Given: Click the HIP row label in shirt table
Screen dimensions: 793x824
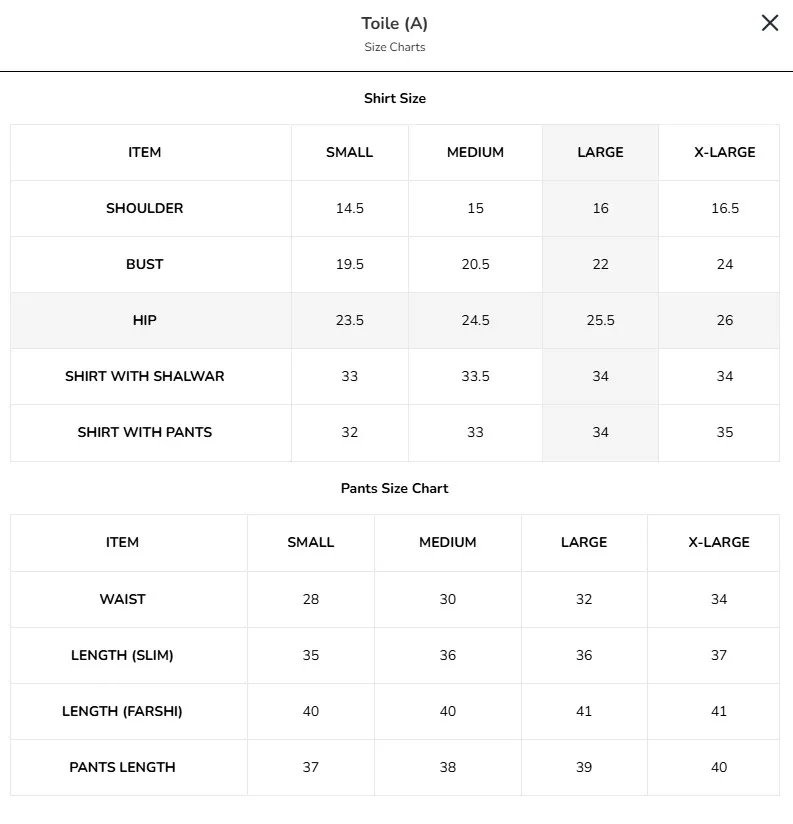Looking at the screenshot, I should (x=145, y=321).
